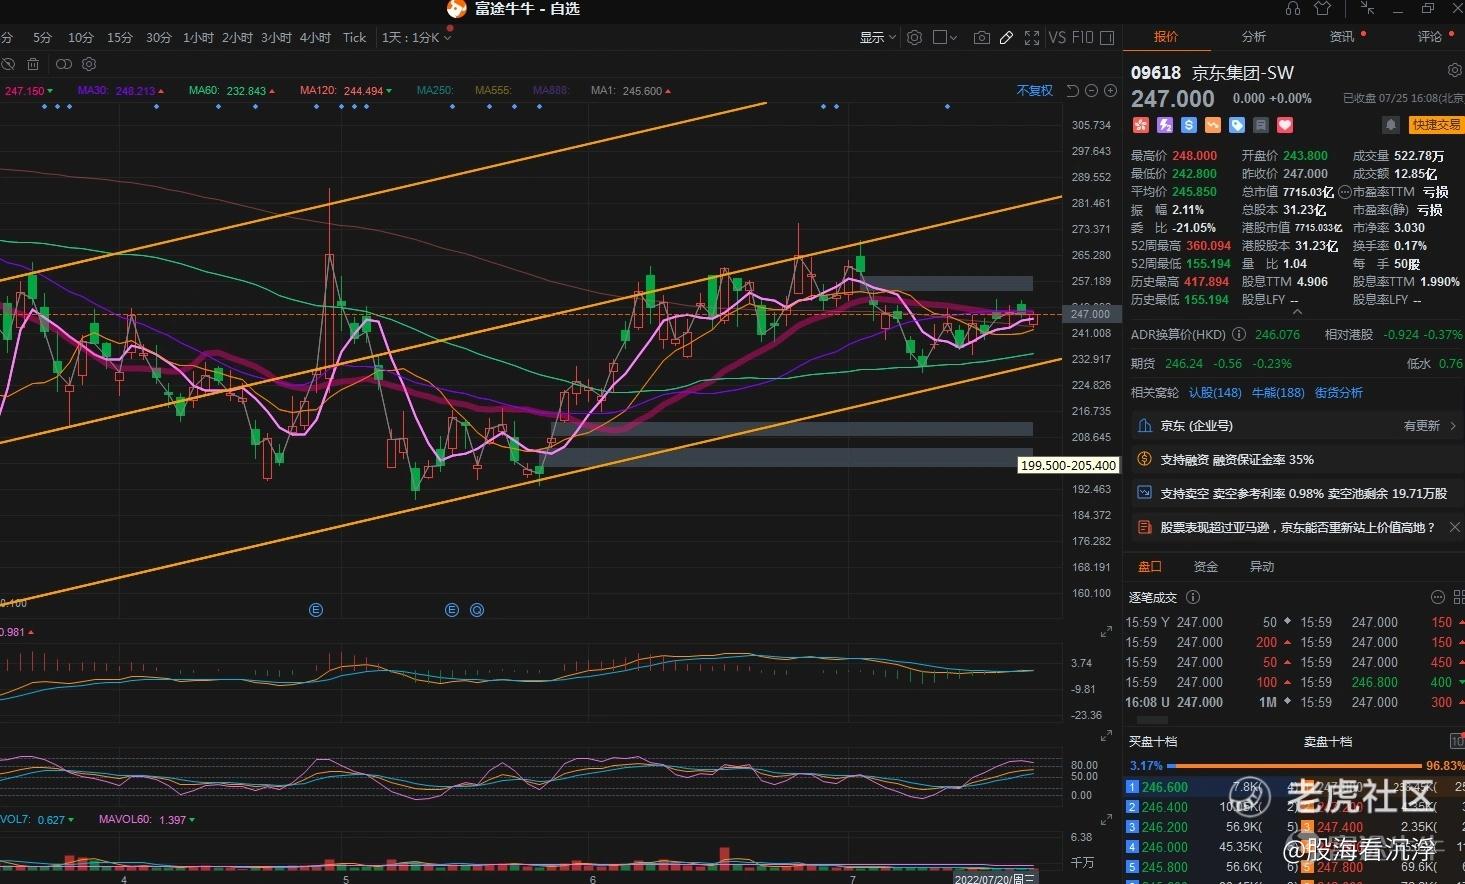Expand the second KDJ sub-chart panel
The width and height of the screenshot is (1465, 884).
1106,736
